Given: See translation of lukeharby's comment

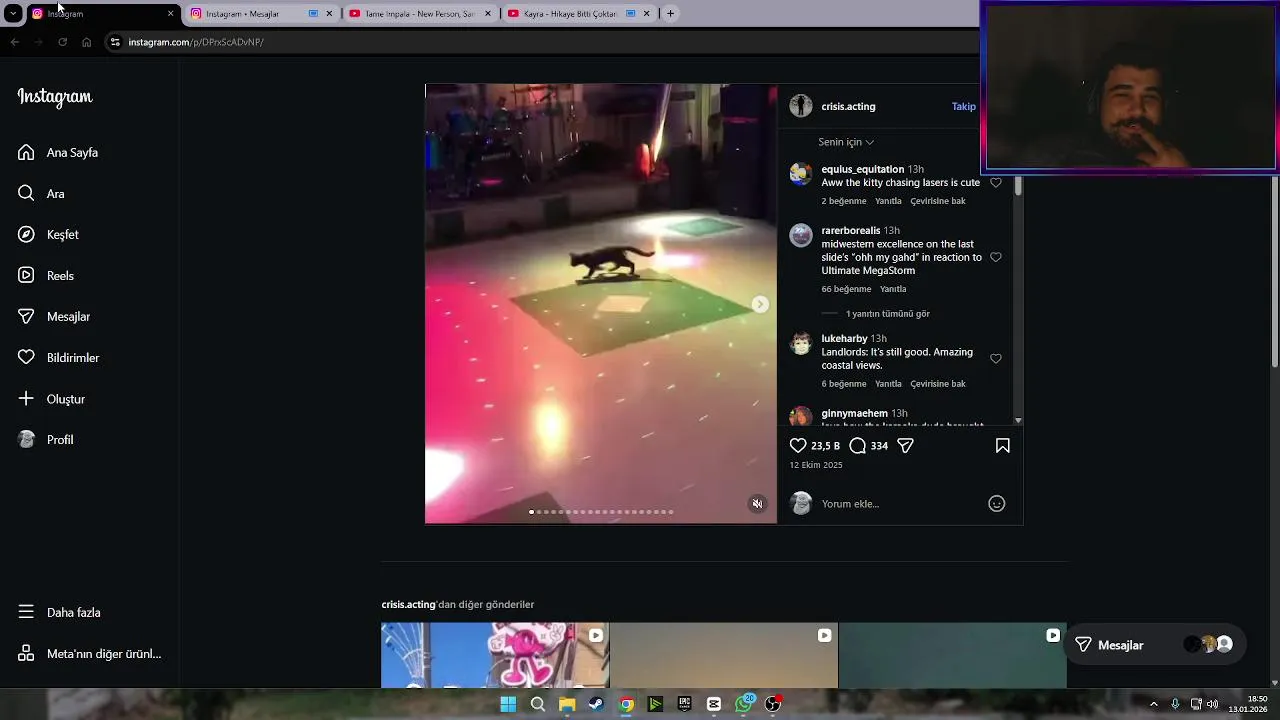Looking at the screenshot, I should [x=938, y=384].
